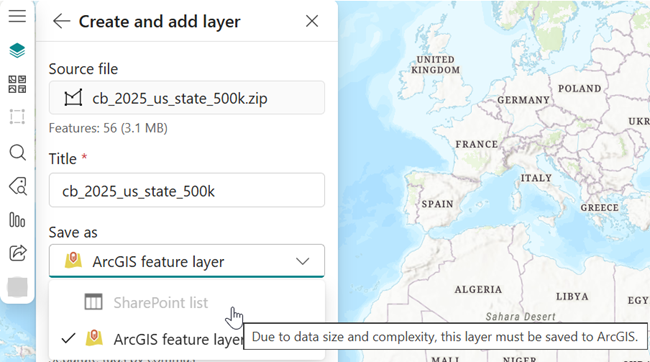Click the Source file label

[83, 69]
